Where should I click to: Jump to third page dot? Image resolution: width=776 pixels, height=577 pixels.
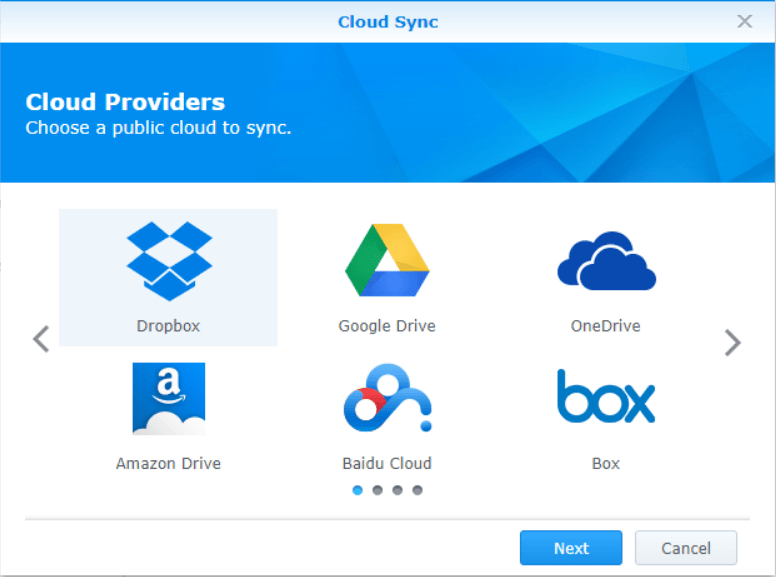pos(397,490)
